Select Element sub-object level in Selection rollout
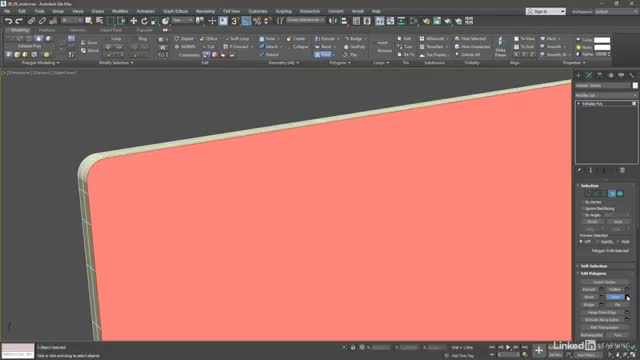Viewport: 640px width, 360px height. coord(620,194)
